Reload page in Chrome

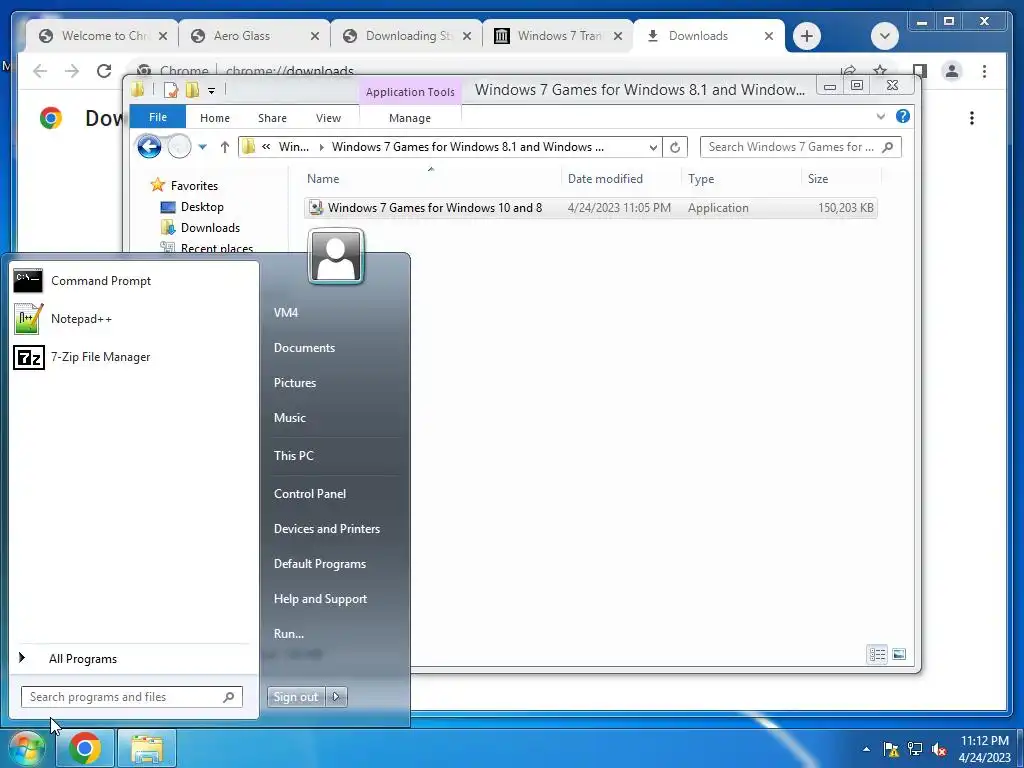[104, 71]
